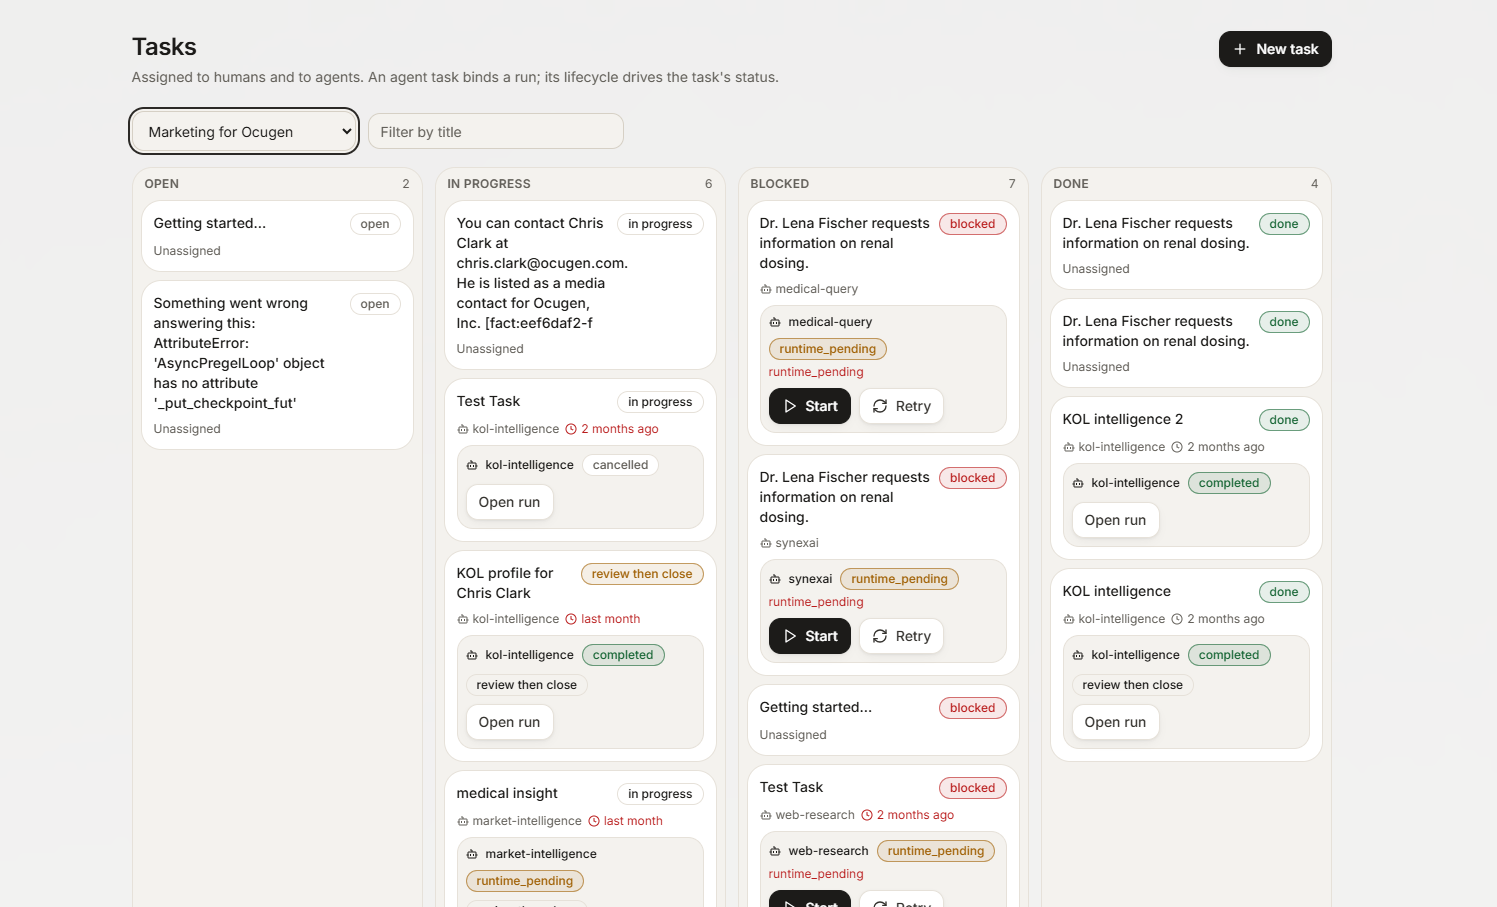This screenshot has width=1497, height=907.
Task: Click the OPEN column header
Action: pos(162,184)
